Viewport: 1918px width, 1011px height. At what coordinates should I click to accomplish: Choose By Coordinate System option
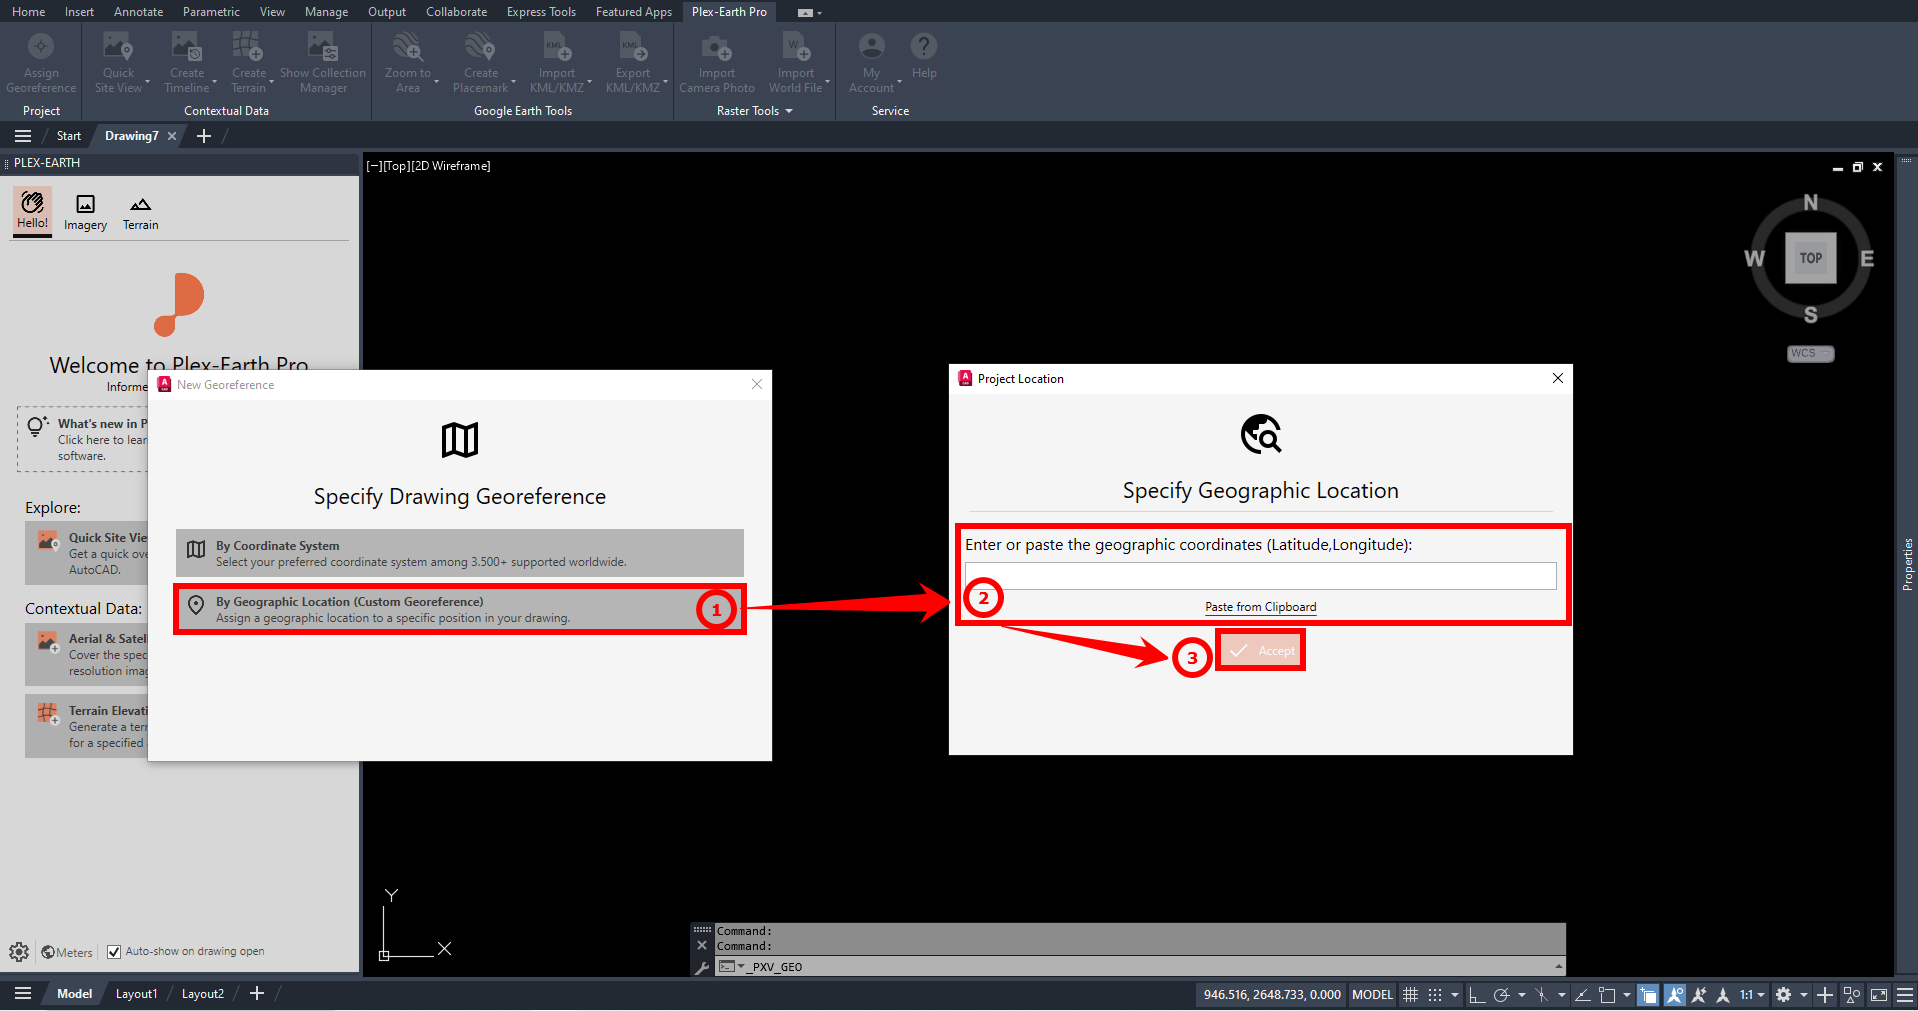point(460,553)
